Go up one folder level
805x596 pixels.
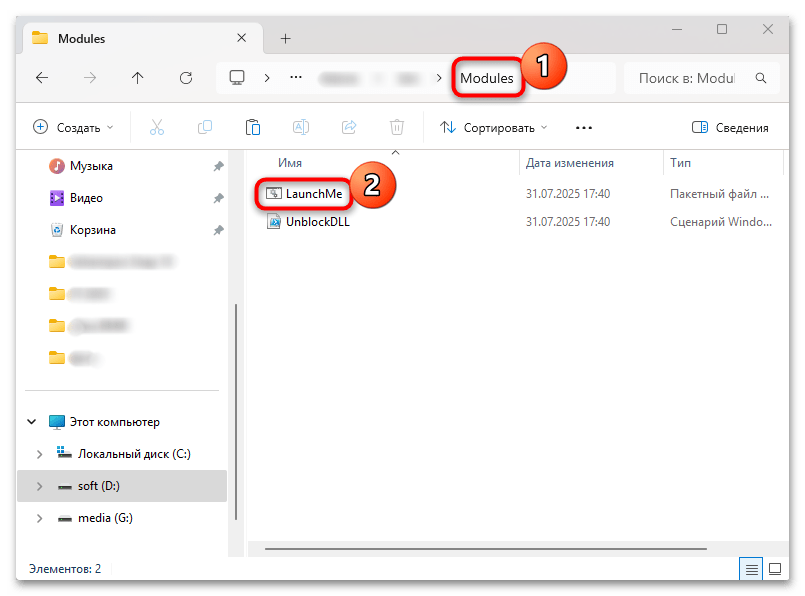pos(137,77)
